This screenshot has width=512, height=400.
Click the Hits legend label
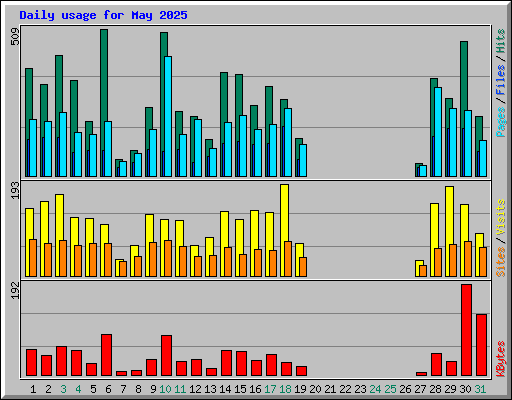point(501,41)
